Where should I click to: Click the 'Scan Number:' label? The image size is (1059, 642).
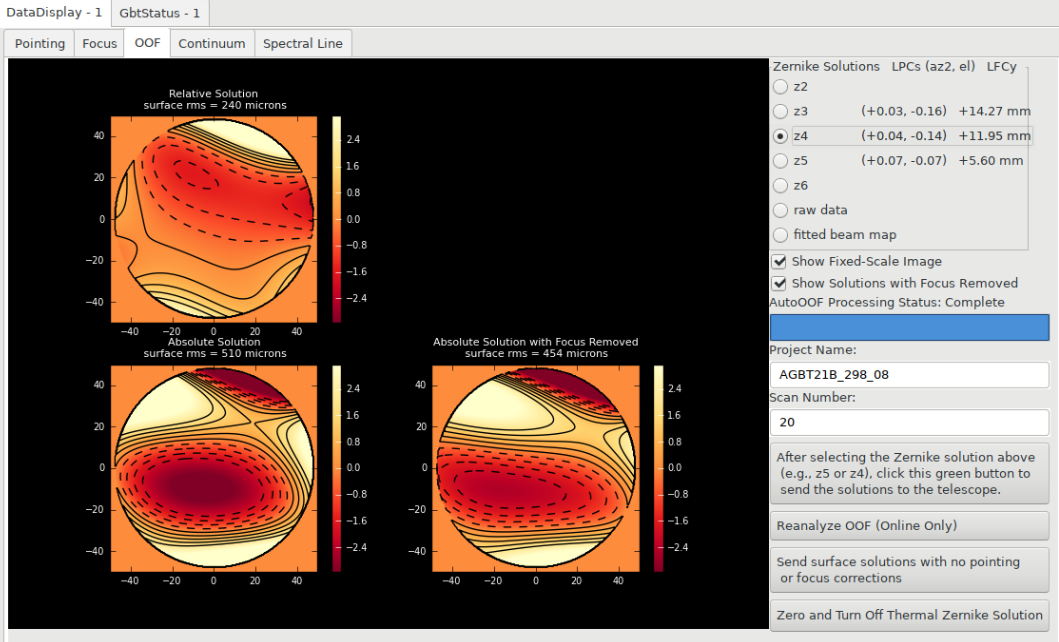coord(812,398)
